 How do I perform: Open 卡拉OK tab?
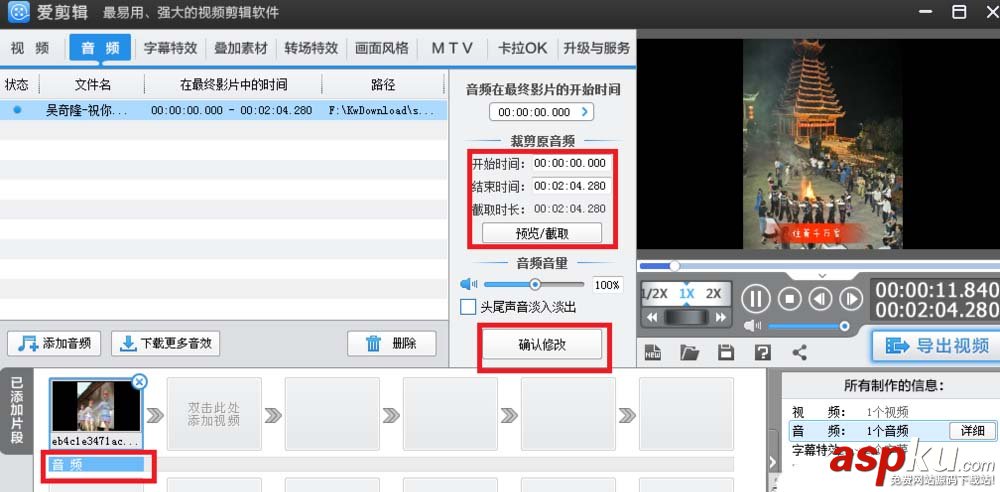point(522,48)
